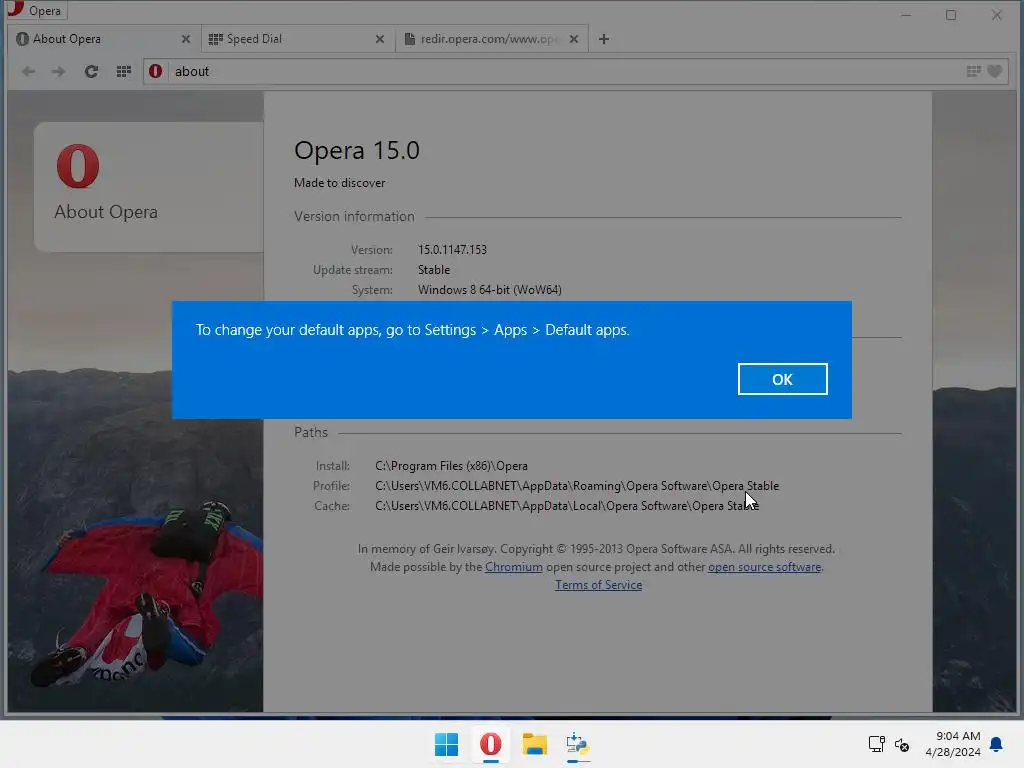Click the muted volume tray icon
Image resolution: width=1024 pixels, height=768 pixels.
click(902, 744)
